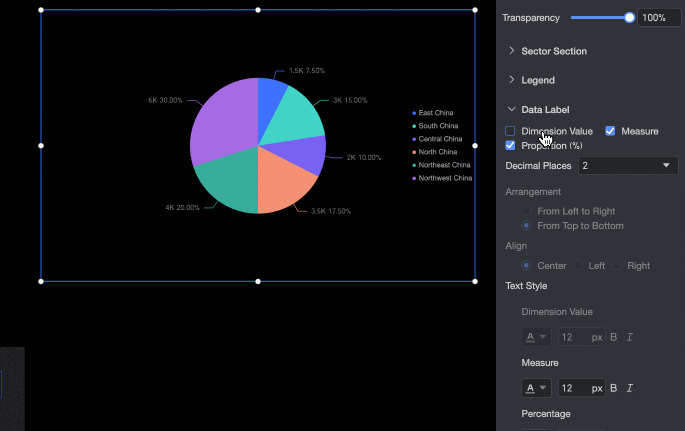
Task: Click the 1.5K 7.50% data label
Action: 307,71
